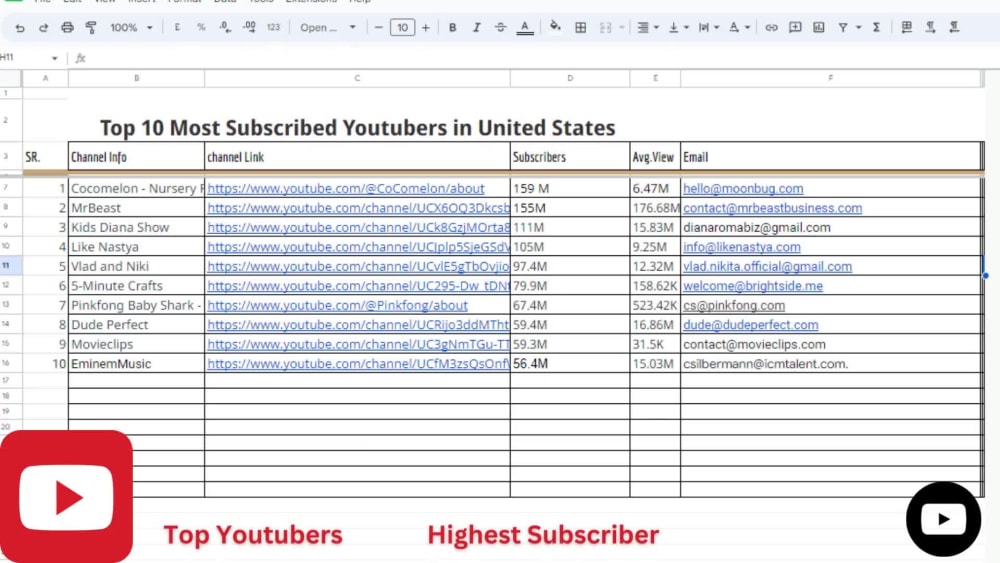This screenshot has width=1000, height=563.
Task: Increase decimal places
Action: click(249, 27)
